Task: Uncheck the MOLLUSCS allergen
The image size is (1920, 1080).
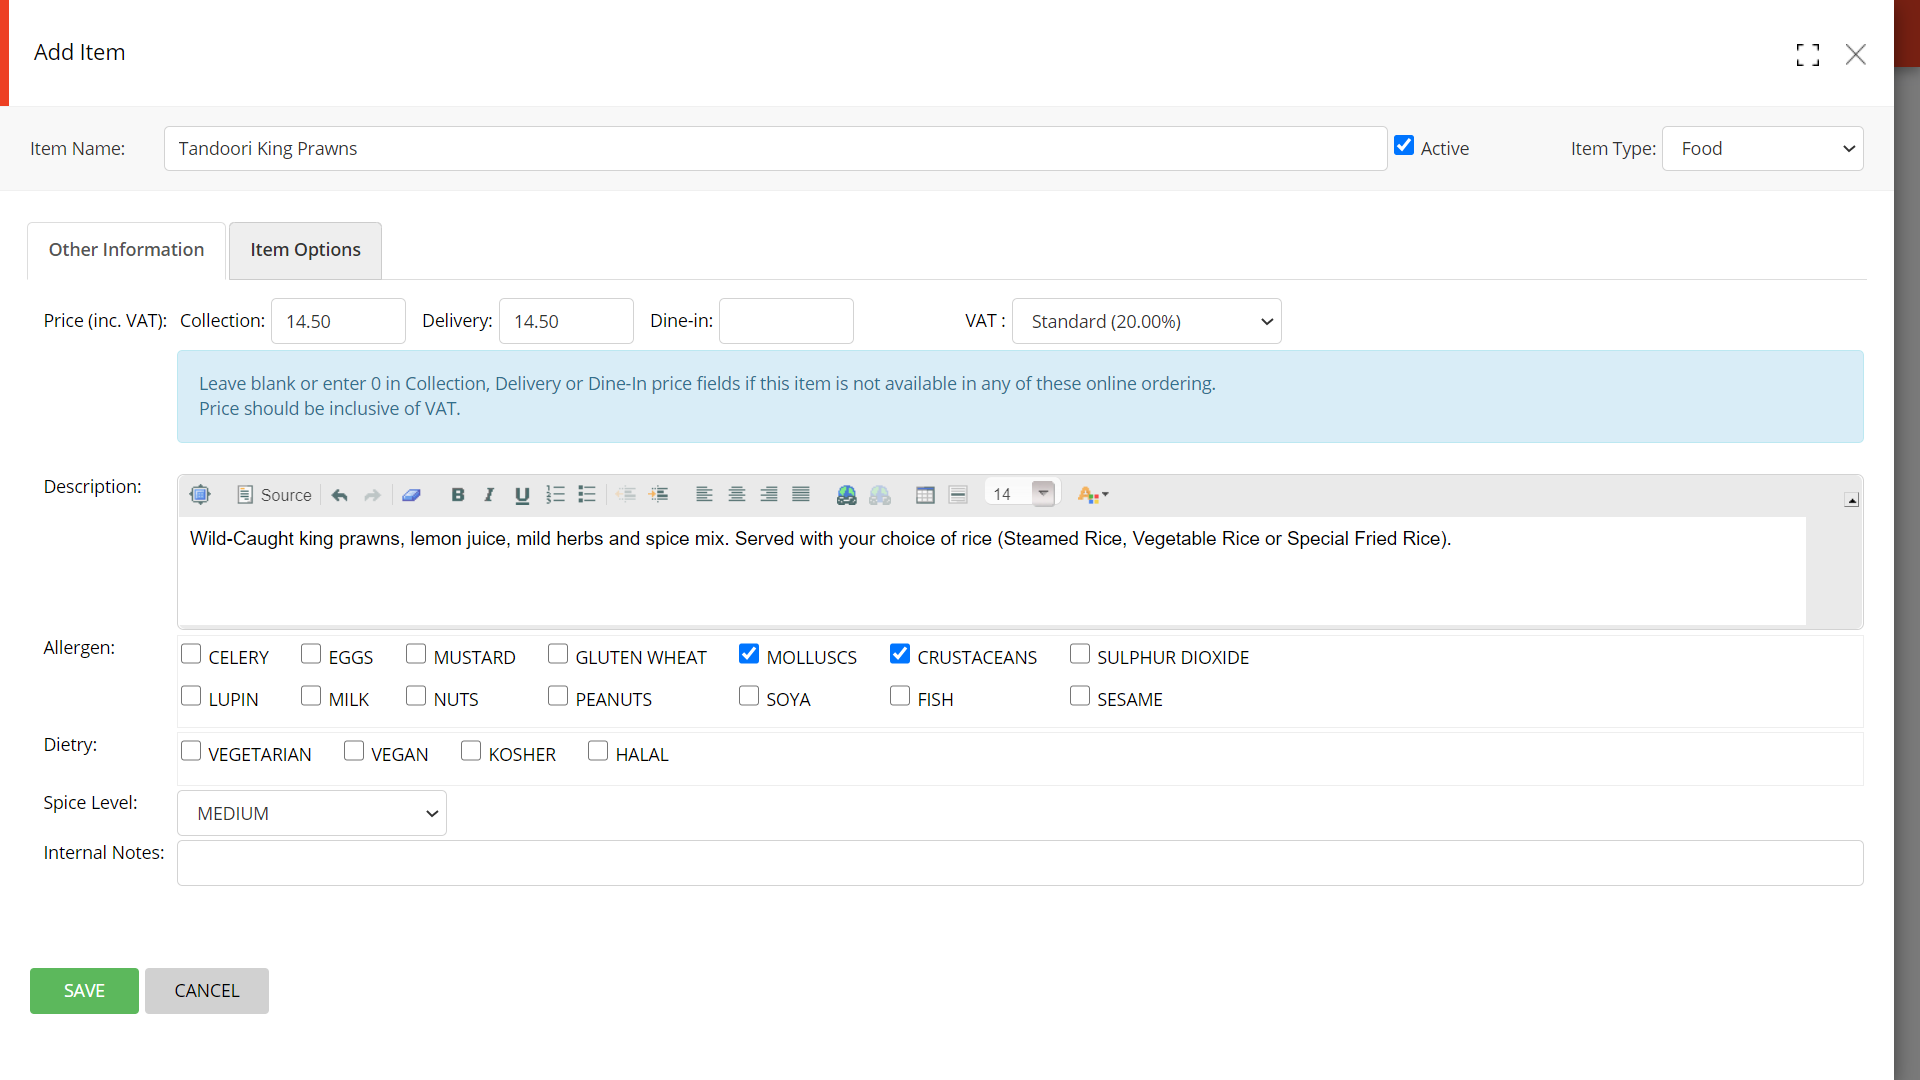Action: [749, 654]
